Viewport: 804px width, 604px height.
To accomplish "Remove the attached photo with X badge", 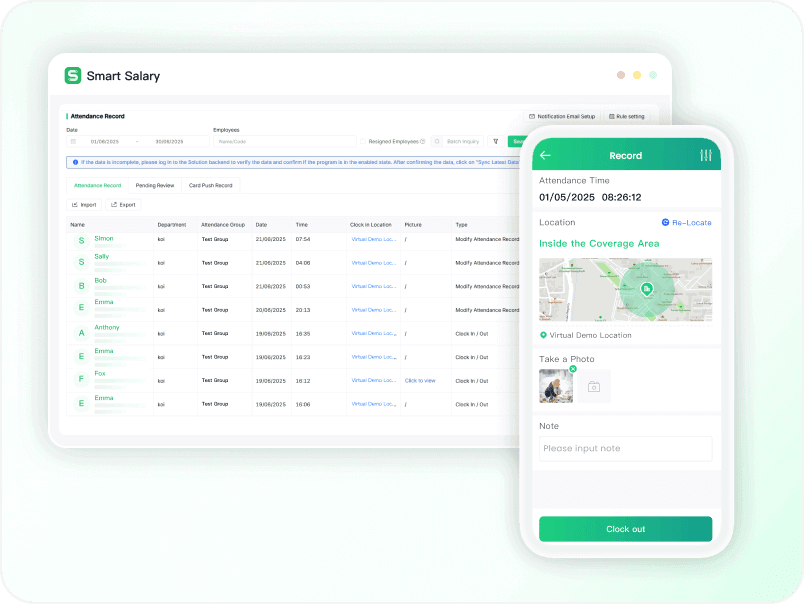I will click(573, 369).
